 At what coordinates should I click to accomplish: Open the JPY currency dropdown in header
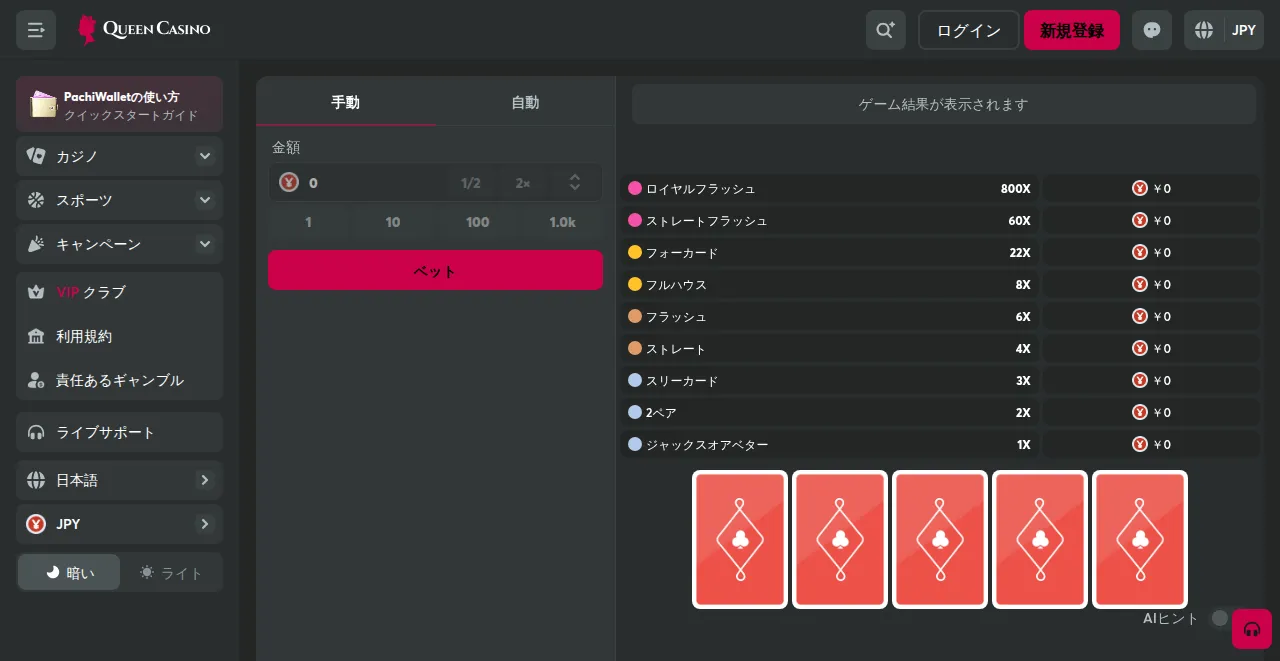(1244, 30)
